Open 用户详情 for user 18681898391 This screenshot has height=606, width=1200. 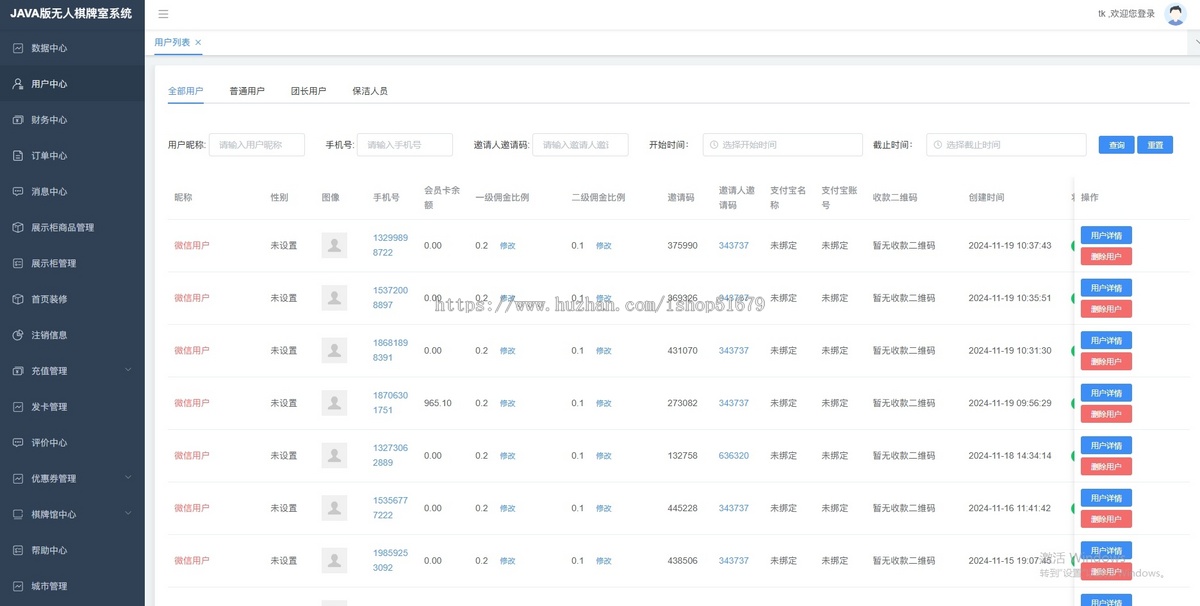[x=1106, y=340]
